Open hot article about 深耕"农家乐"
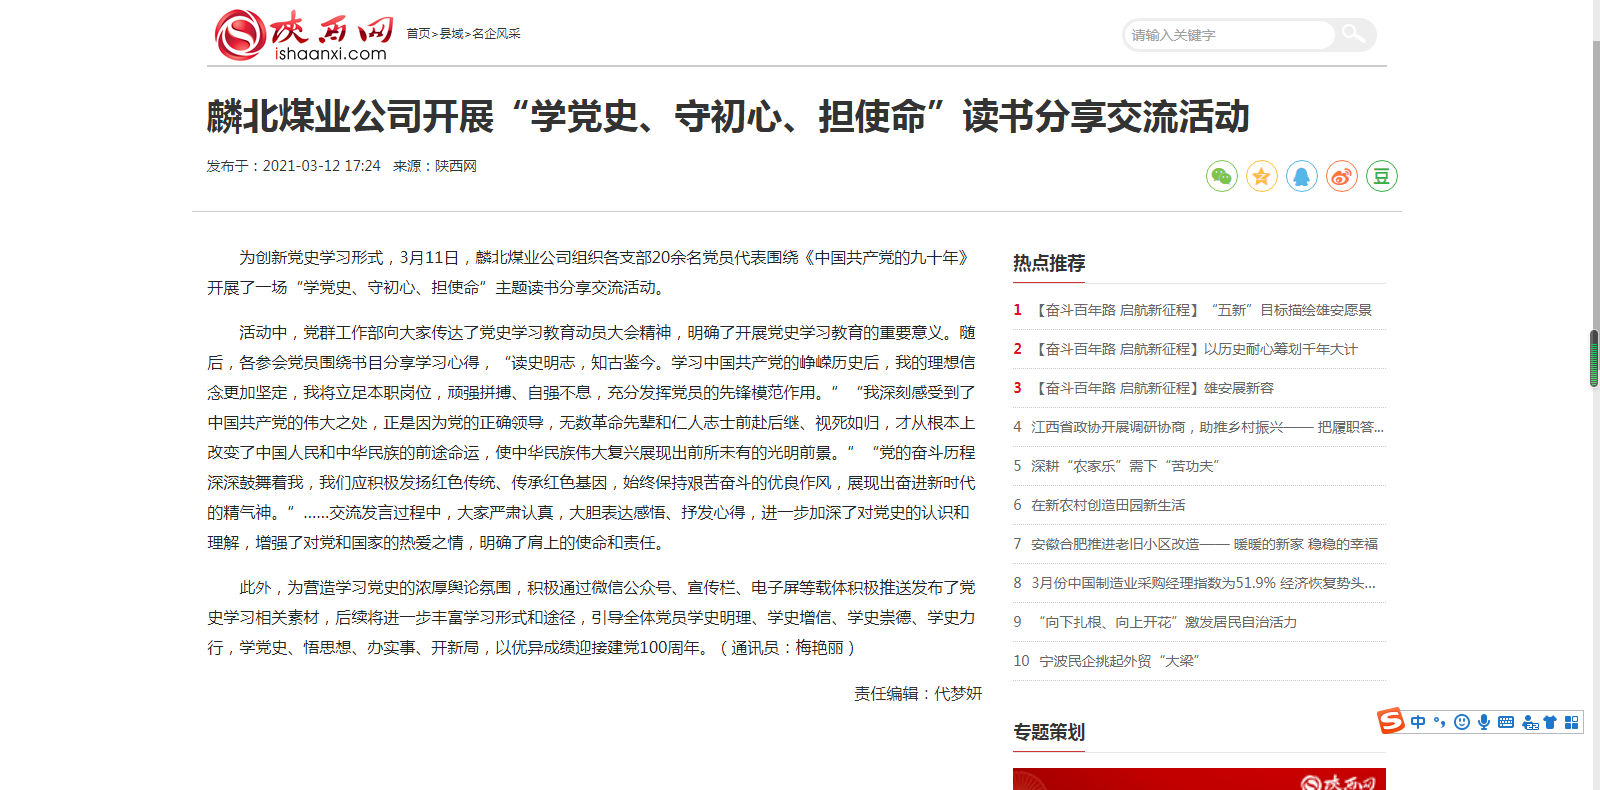 tap(1125, 466)
